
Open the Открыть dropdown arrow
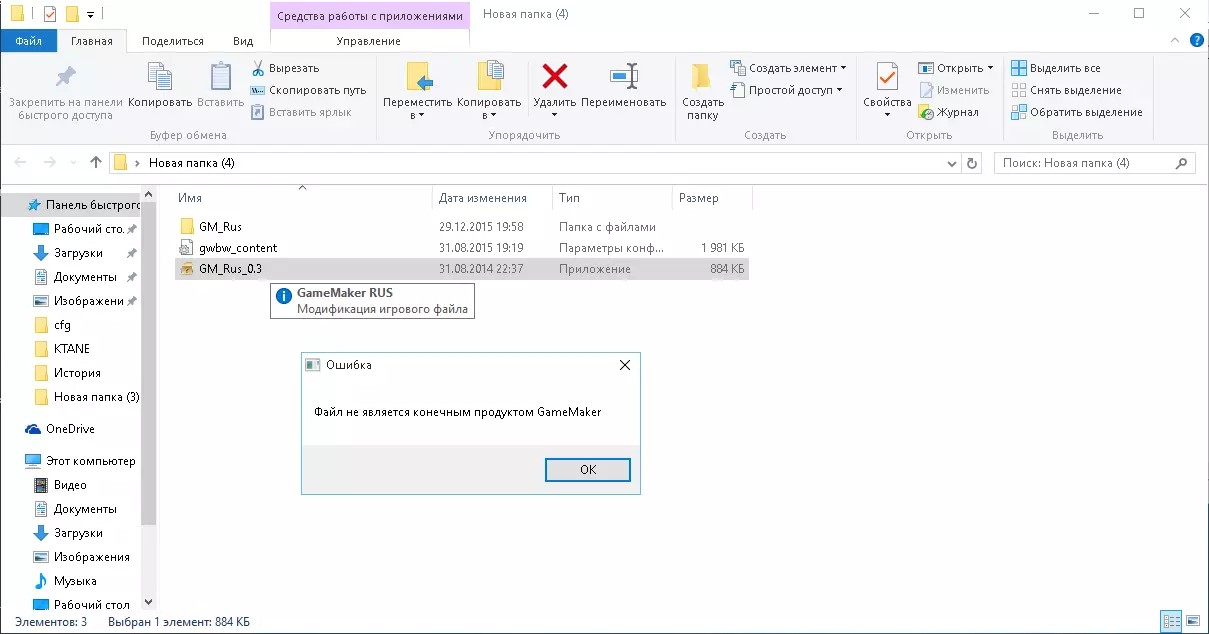pyautogui.click(x=990, y=68)
